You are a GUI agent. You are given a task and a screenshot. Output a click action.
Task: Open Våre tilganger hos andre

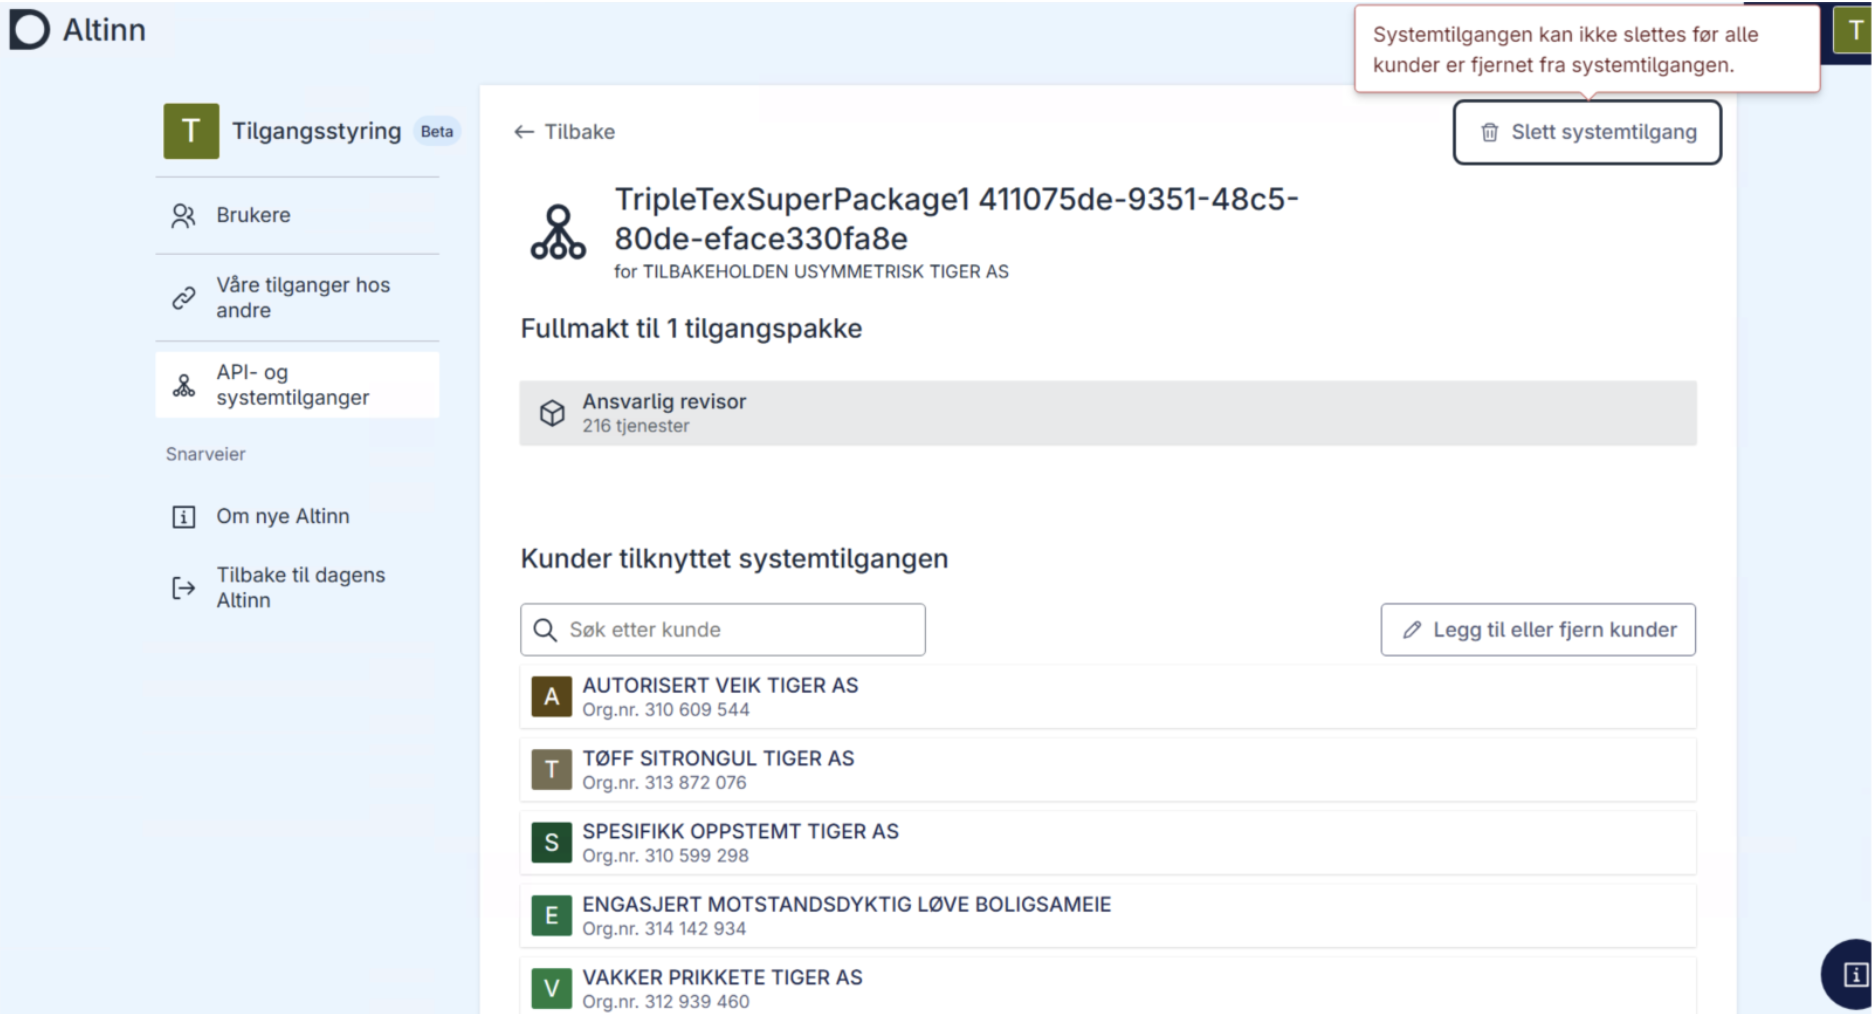point(303,297)
